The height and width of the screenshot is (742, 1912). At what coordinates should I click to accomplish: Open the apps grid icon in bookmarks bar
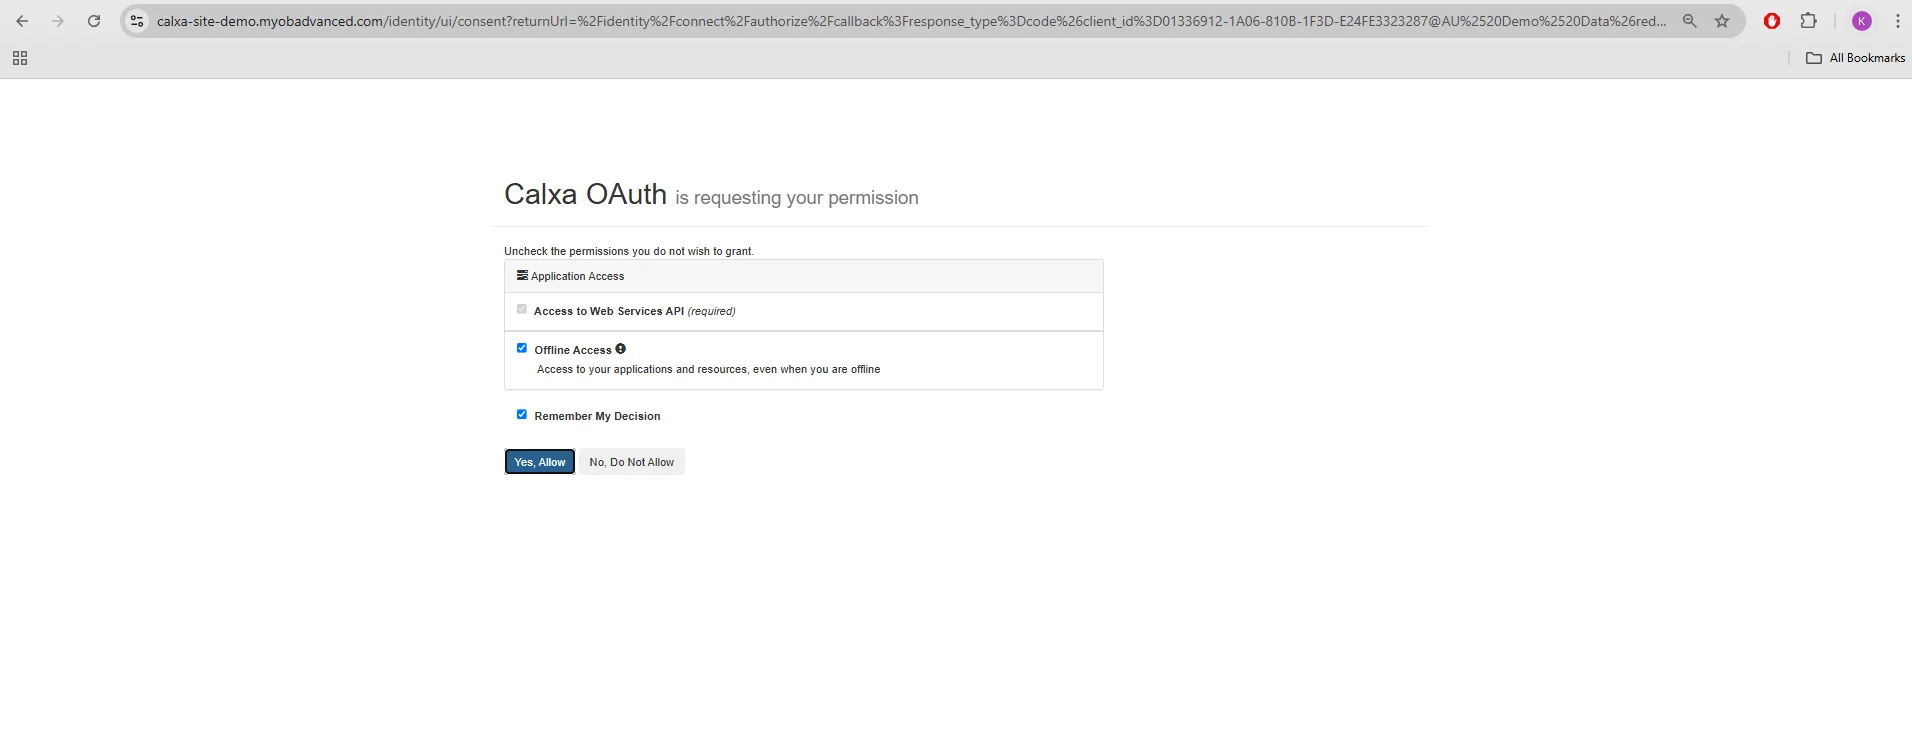point(20,58)
